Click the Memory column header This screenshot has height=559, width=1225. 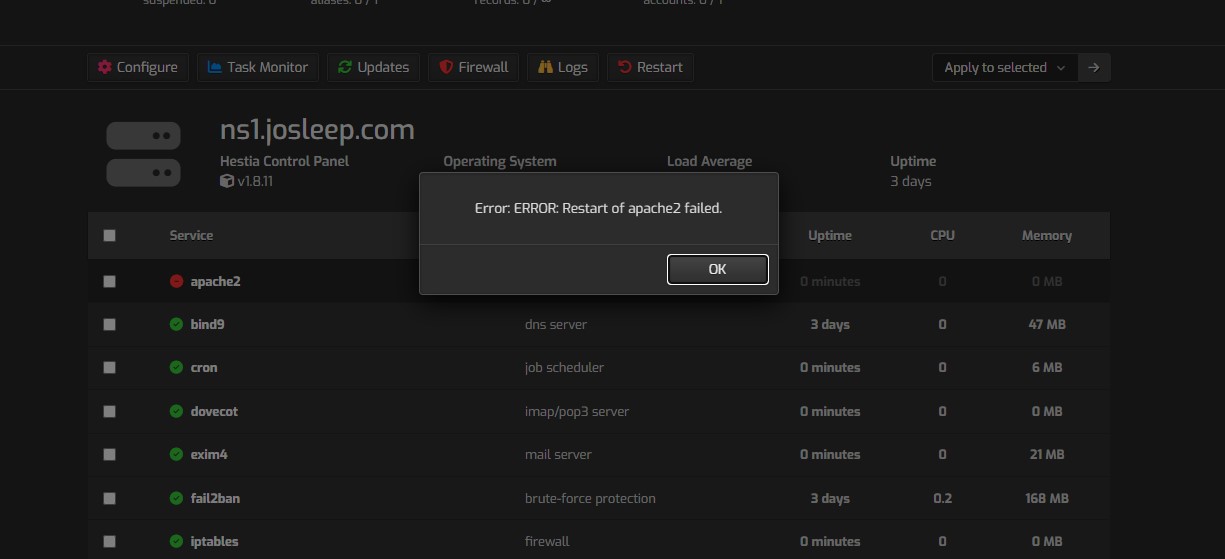1047,235
